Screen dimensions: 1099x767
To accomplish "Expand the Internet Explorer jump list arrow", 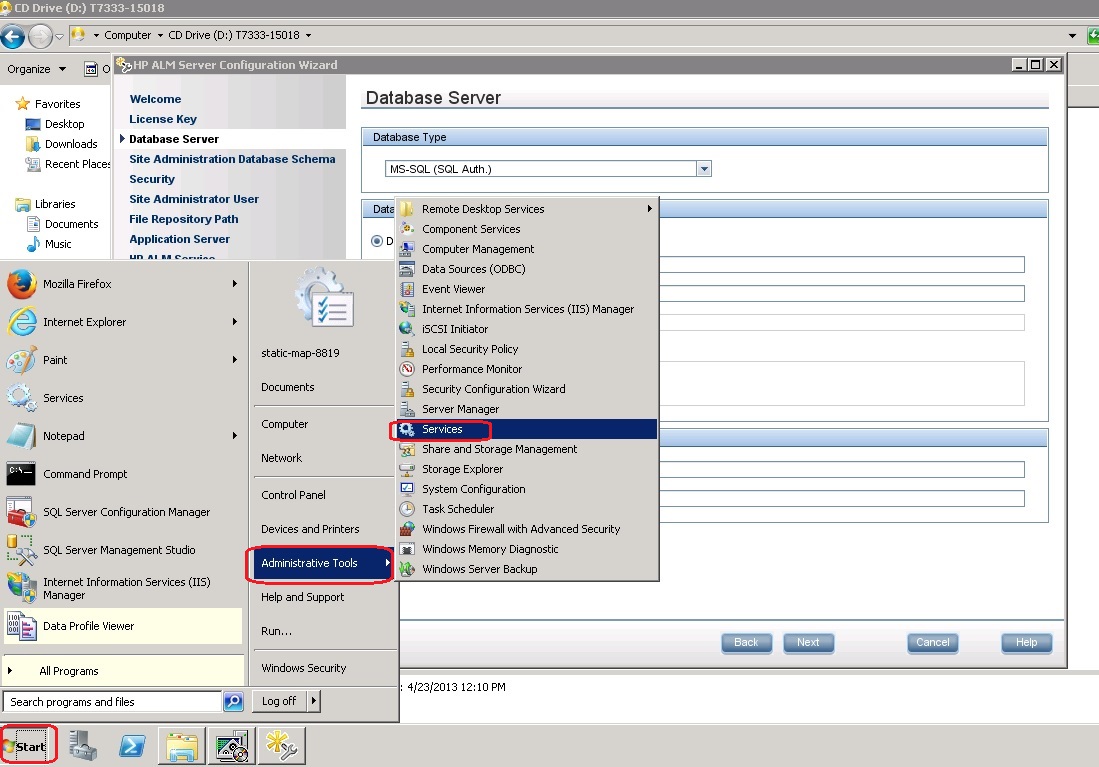I will pyautogui.click(x=235, y=322).
